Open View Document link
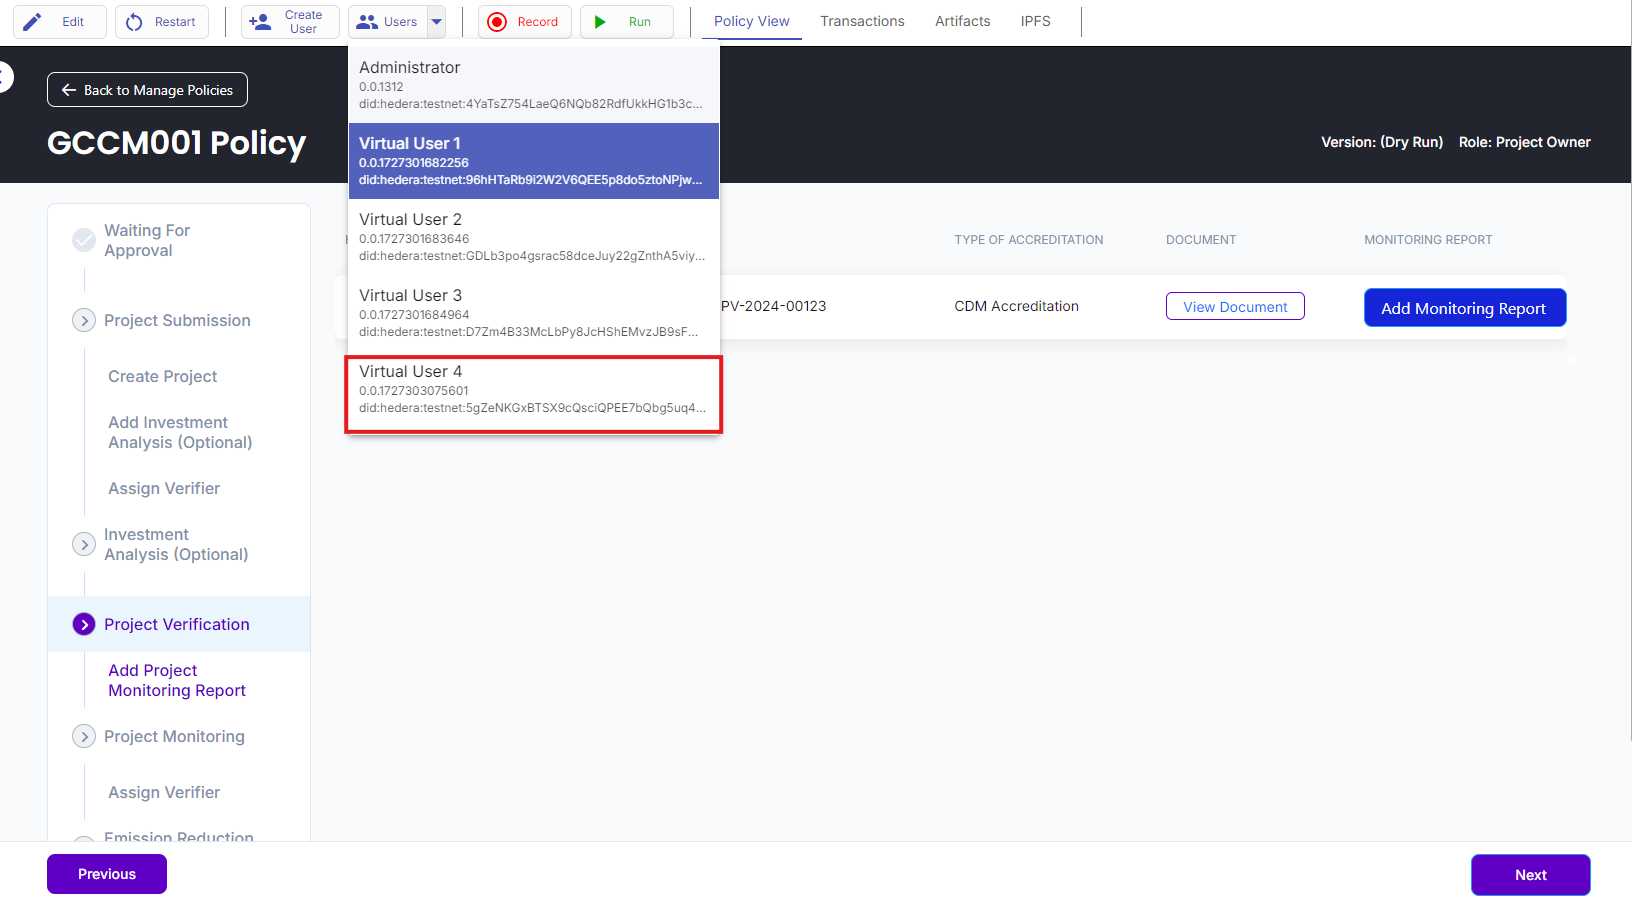 (1235, 307)
